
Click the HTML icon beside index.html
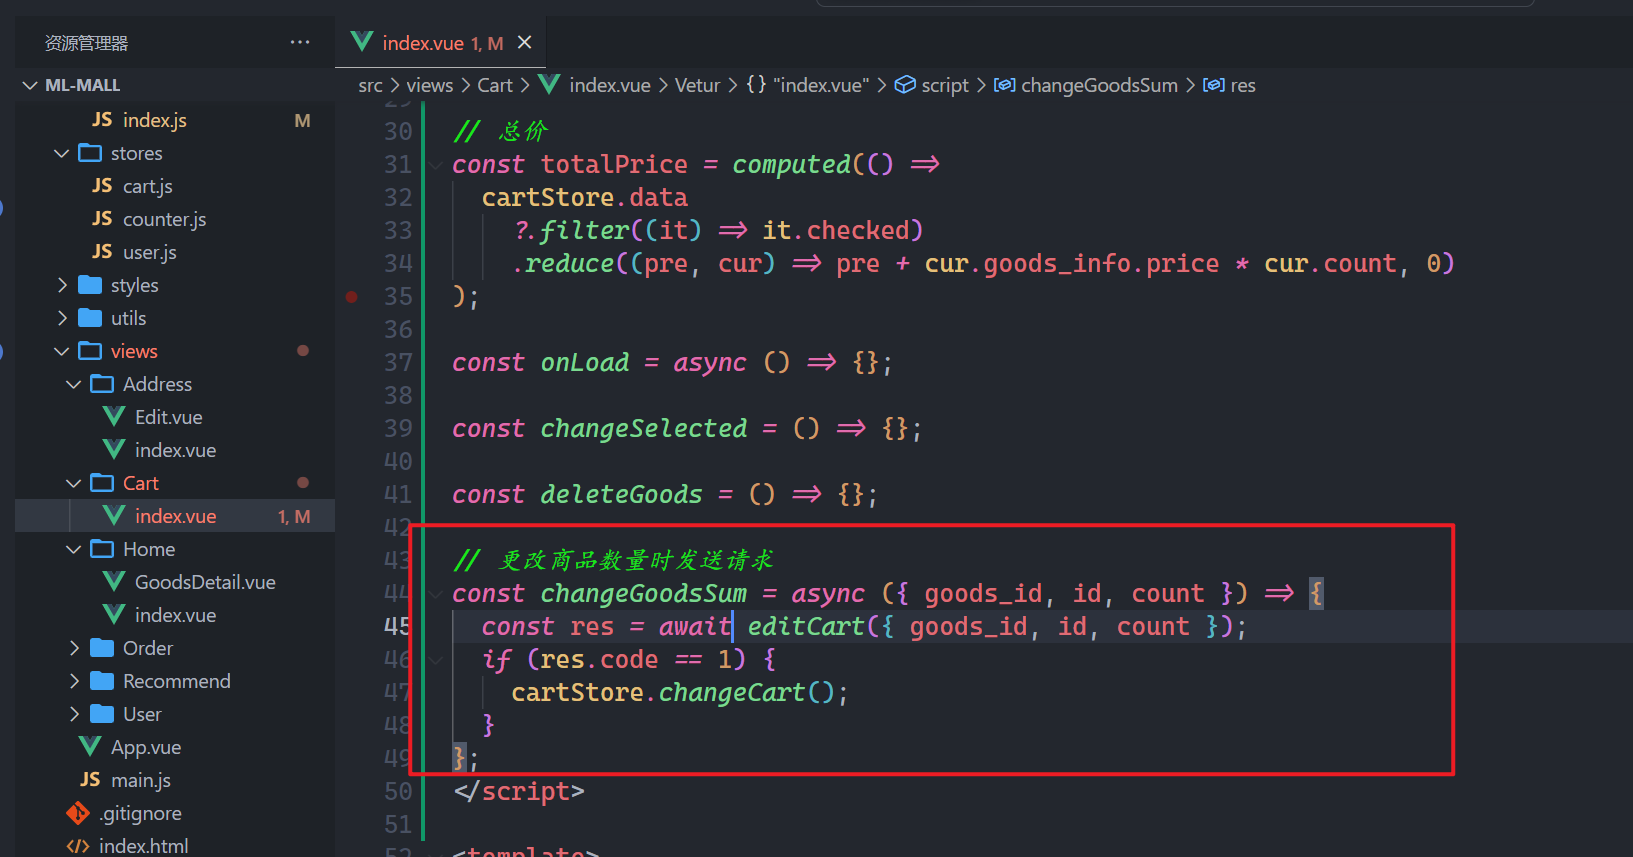pyautogui.click(x=78, y=845)
